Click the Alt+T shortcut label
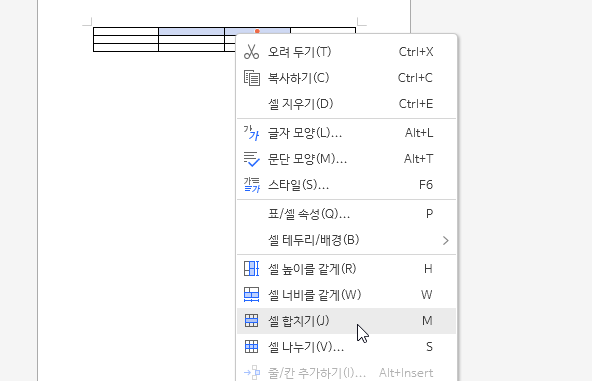 click(x=418, y=159)
